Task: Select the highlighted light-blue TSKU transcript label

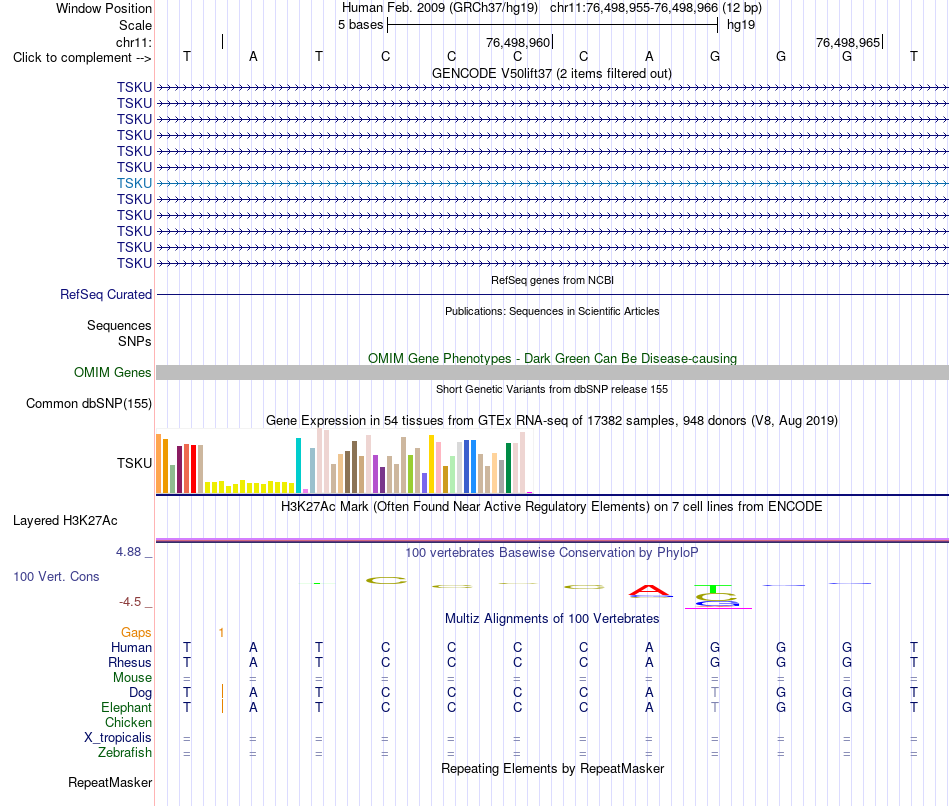Action: [x=135, y=183]
